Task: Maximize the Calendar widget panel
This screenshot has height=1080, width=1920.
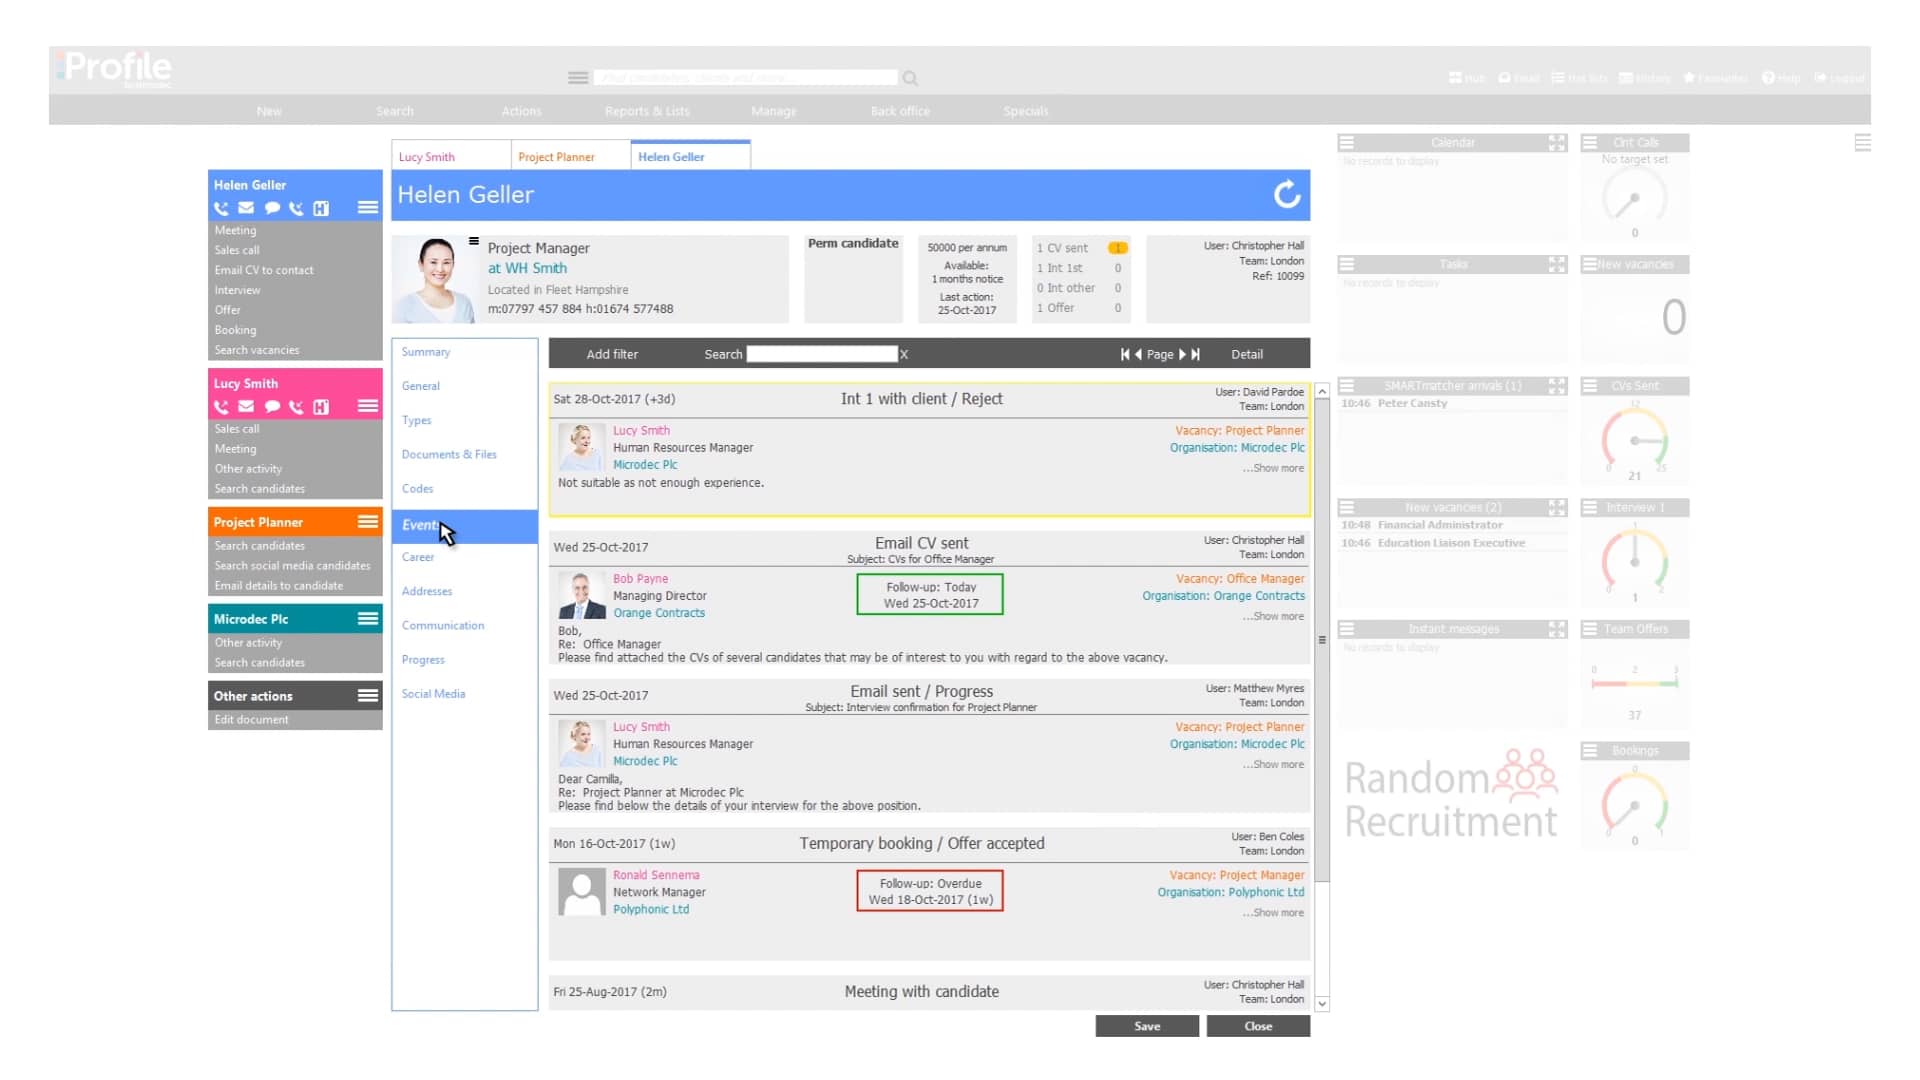Action: pos(1557,143)
